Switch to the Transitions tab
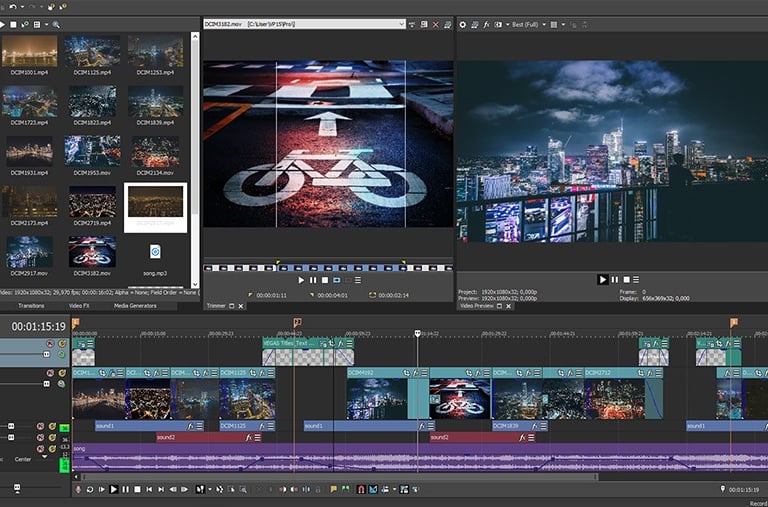Image resolution: width=768 pixels, height=507 pixels. coord(31,306)
